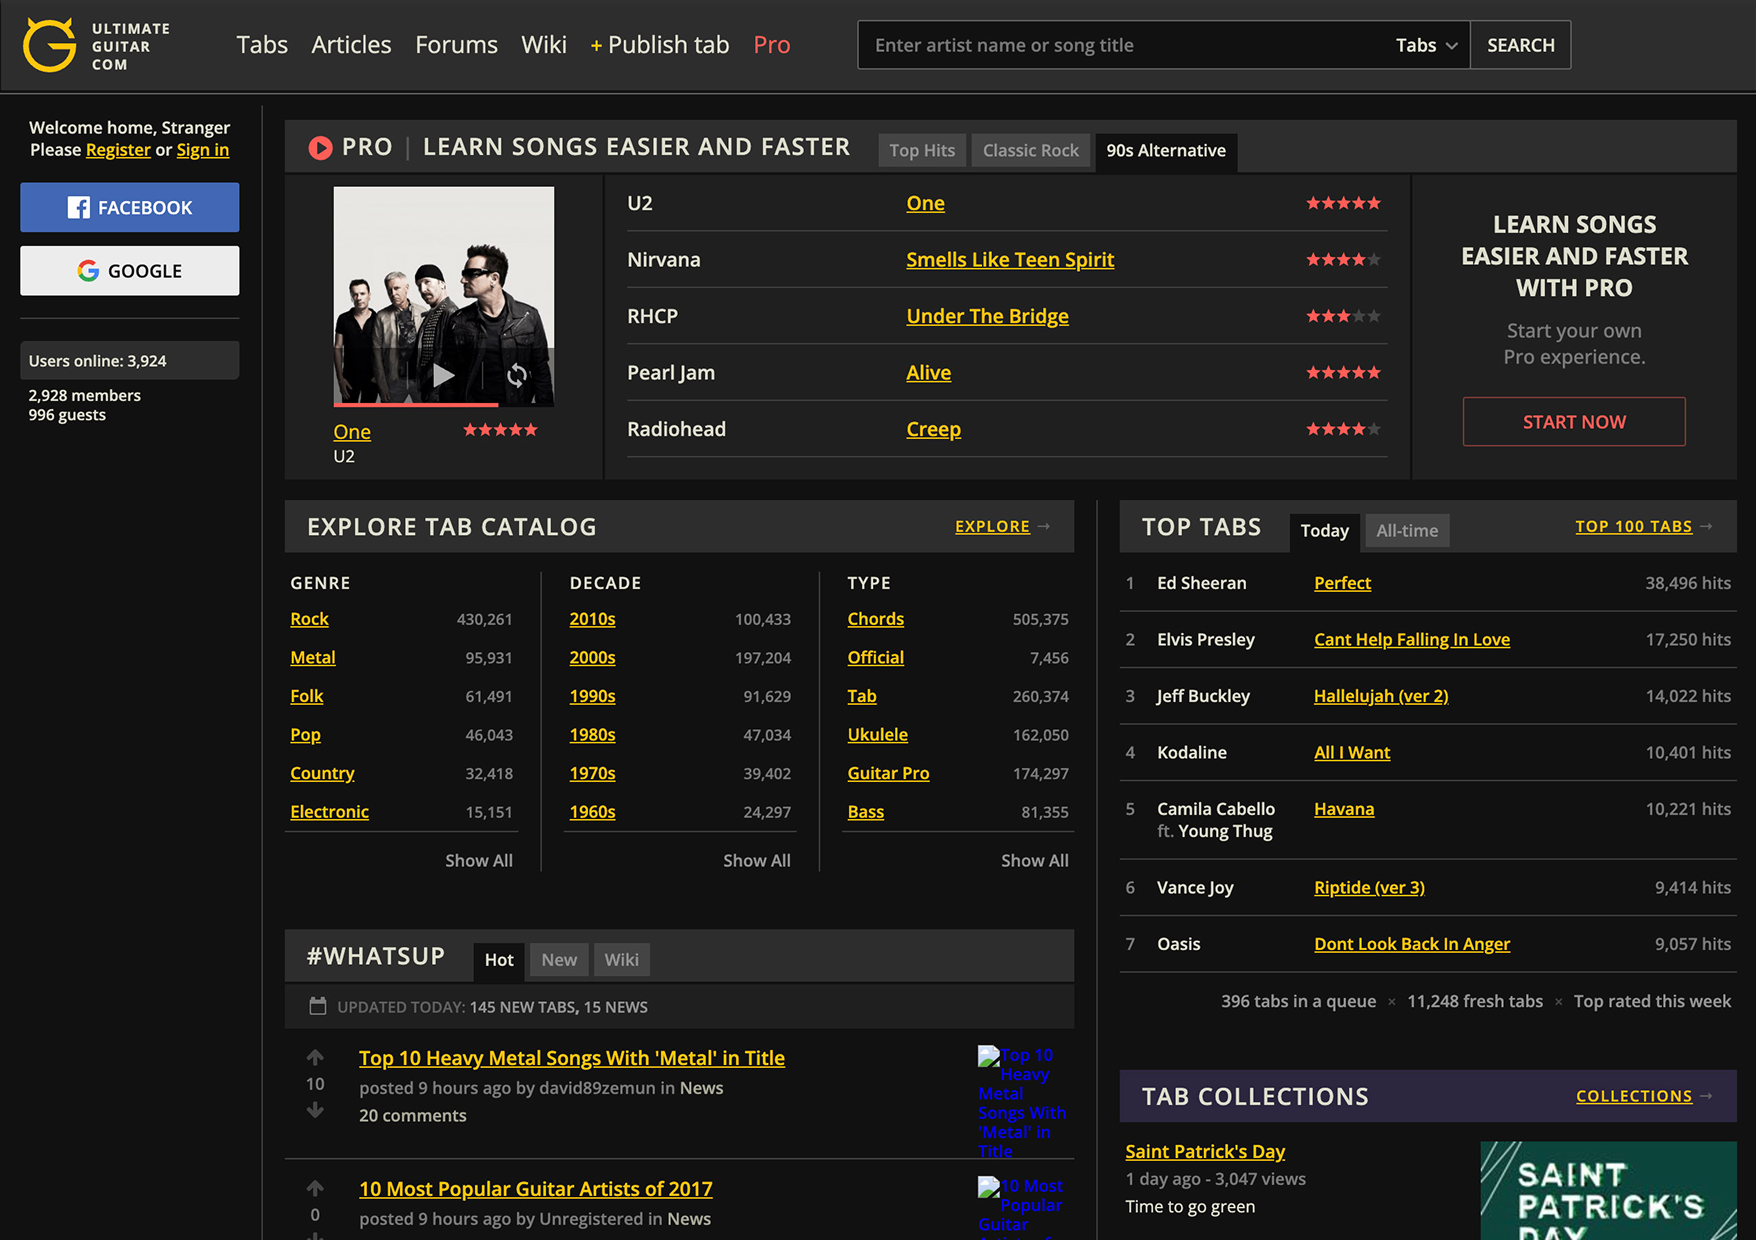Expand Show All under Type
Viewport: 1756px width, 1240px height.
click(1035, 860)
